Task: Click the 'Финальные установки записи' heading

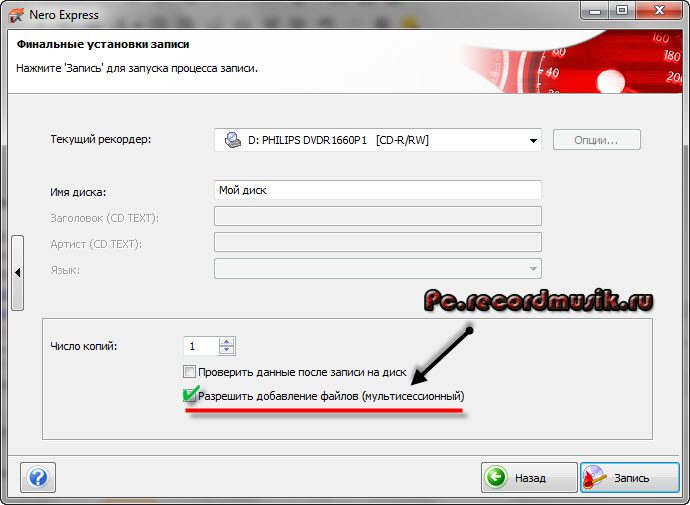Action: click(x=103, y=44)
